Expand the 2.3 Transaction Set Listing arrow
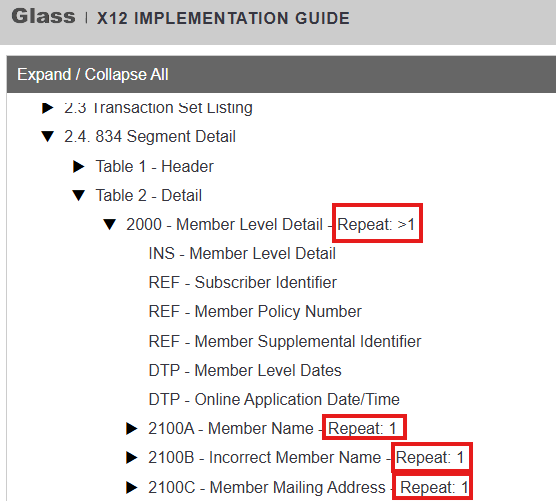556x501 pixels. click(48, 108)
